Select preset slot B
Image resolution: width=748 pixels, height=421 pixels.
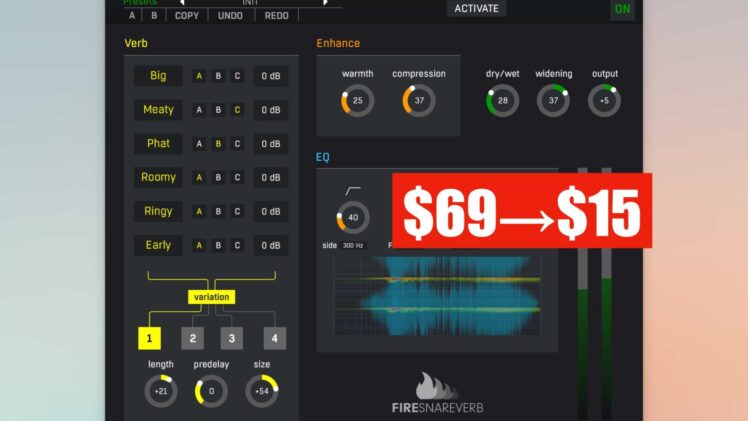(x=154, y=16)
